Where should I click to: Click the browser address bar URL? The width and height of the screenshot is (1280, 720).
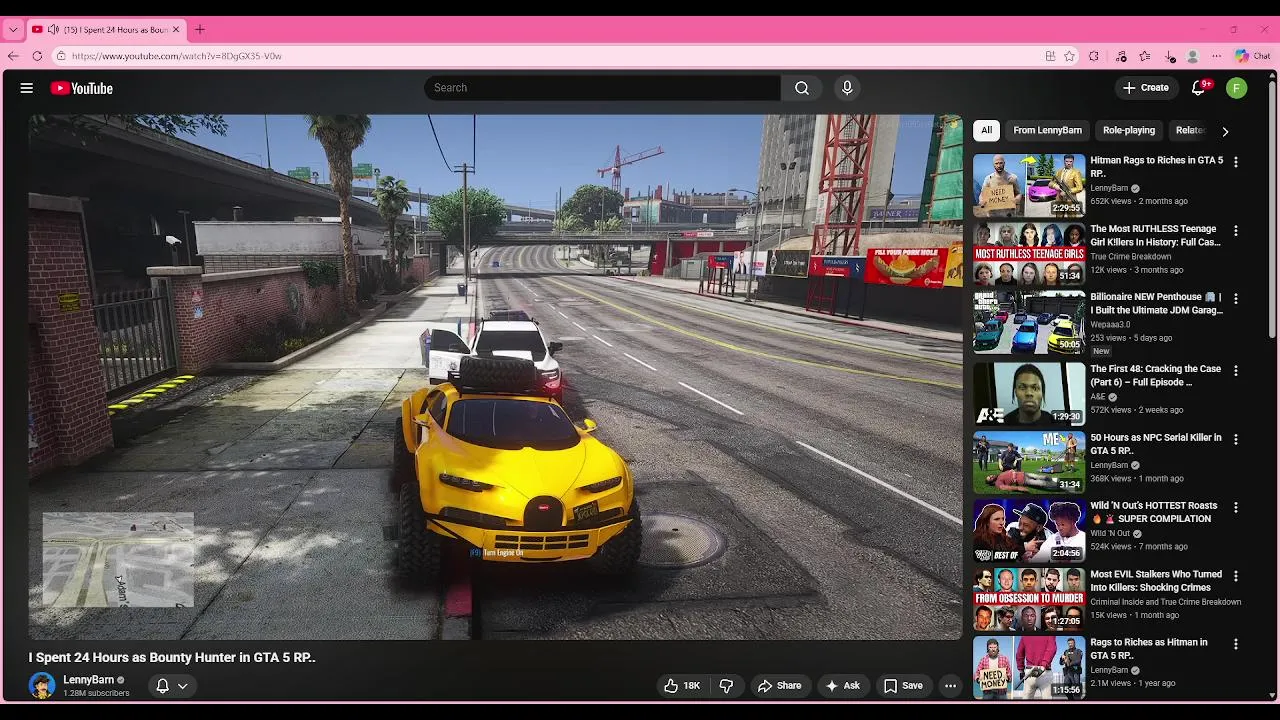point(177,56)
